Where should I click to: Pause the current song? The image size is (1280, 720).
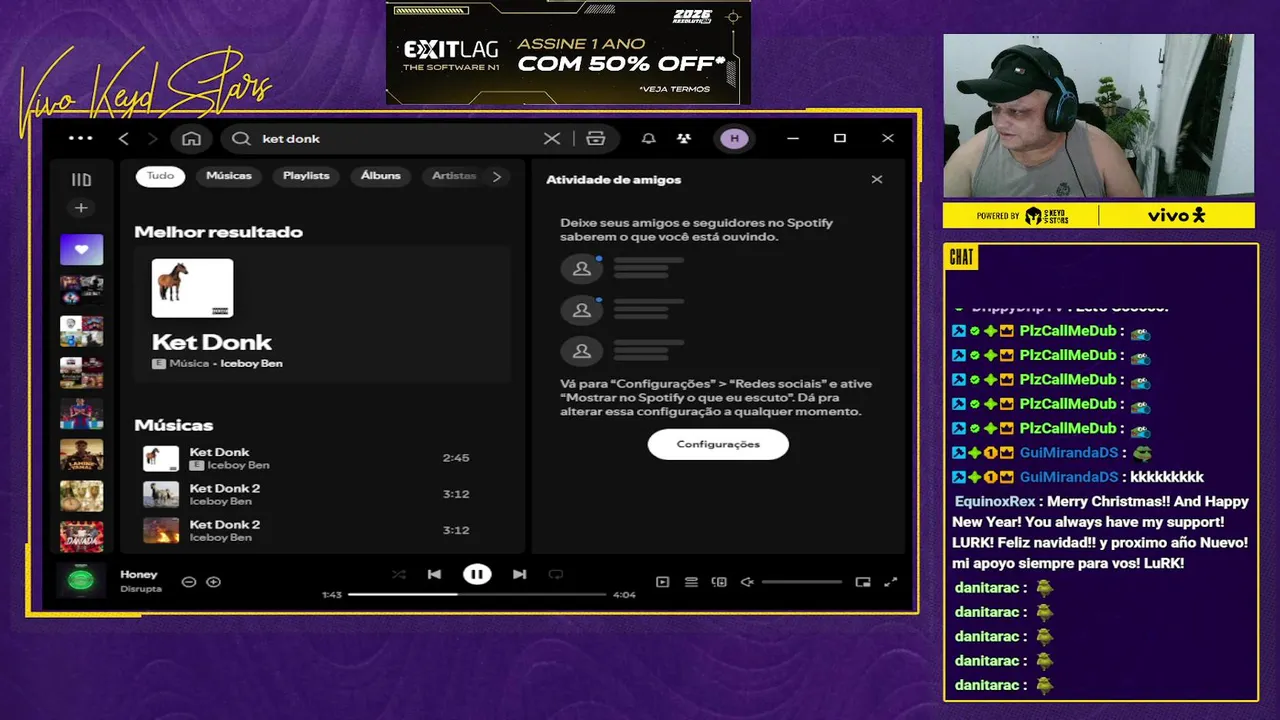coord(477,574)
